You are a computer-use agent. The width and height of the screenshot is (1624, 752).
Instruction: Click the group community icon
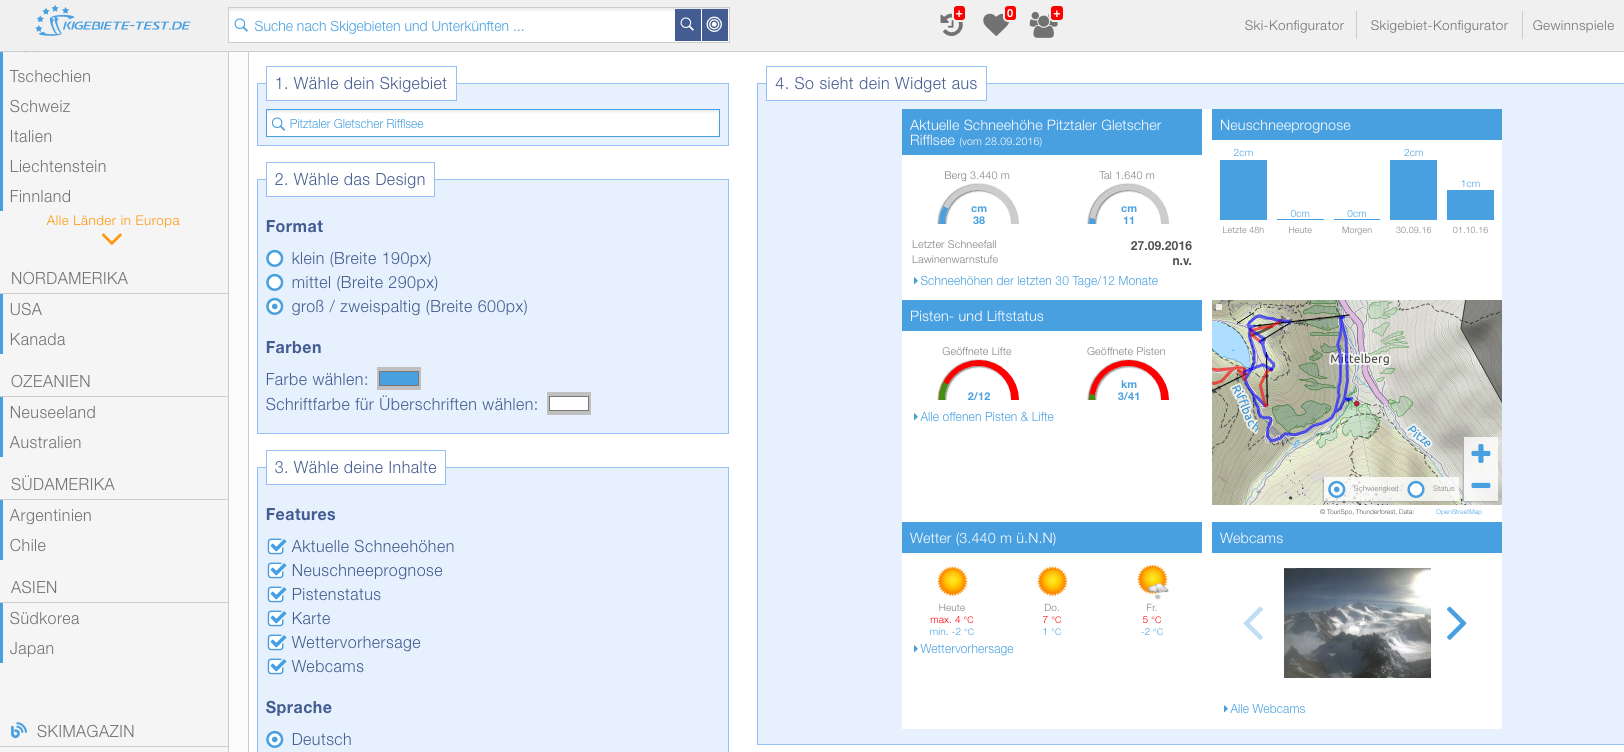point(1043,24)
